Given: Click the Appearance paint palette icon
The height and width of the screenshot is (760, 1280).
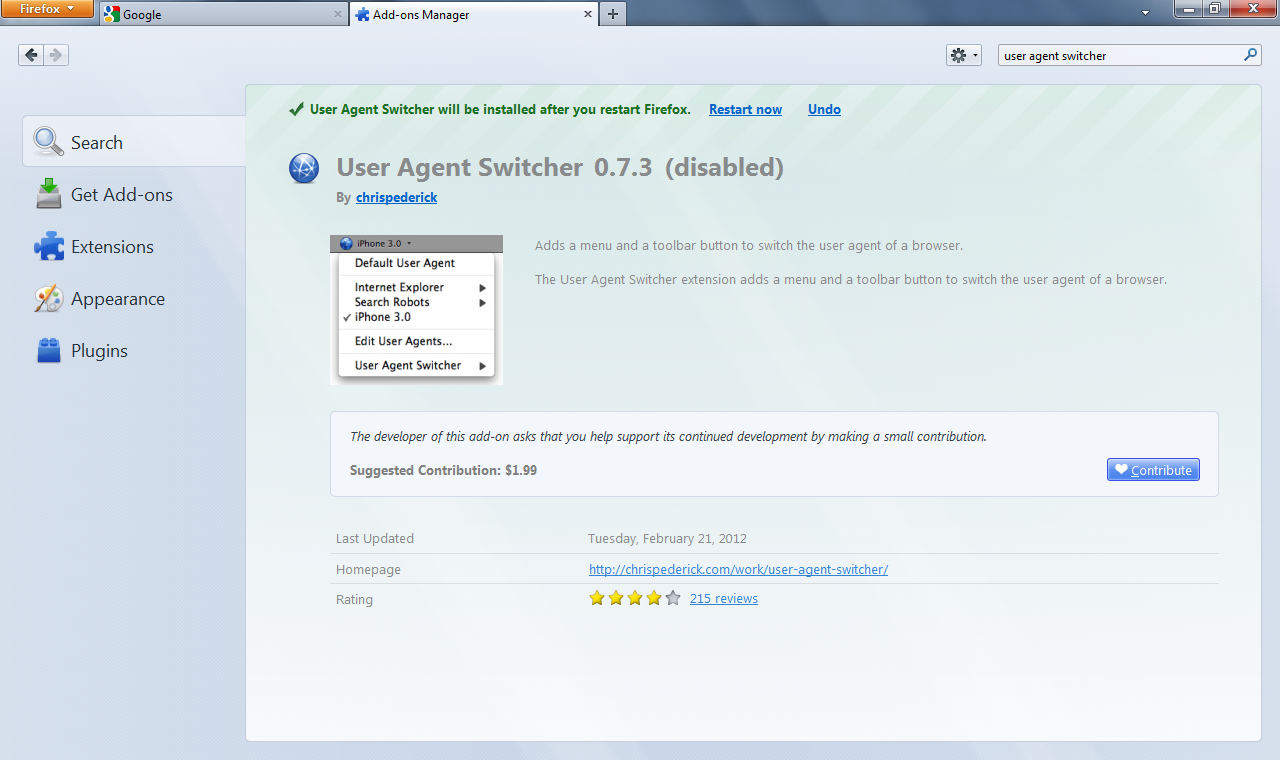Looking at the screenshot, I should point(48,298).
